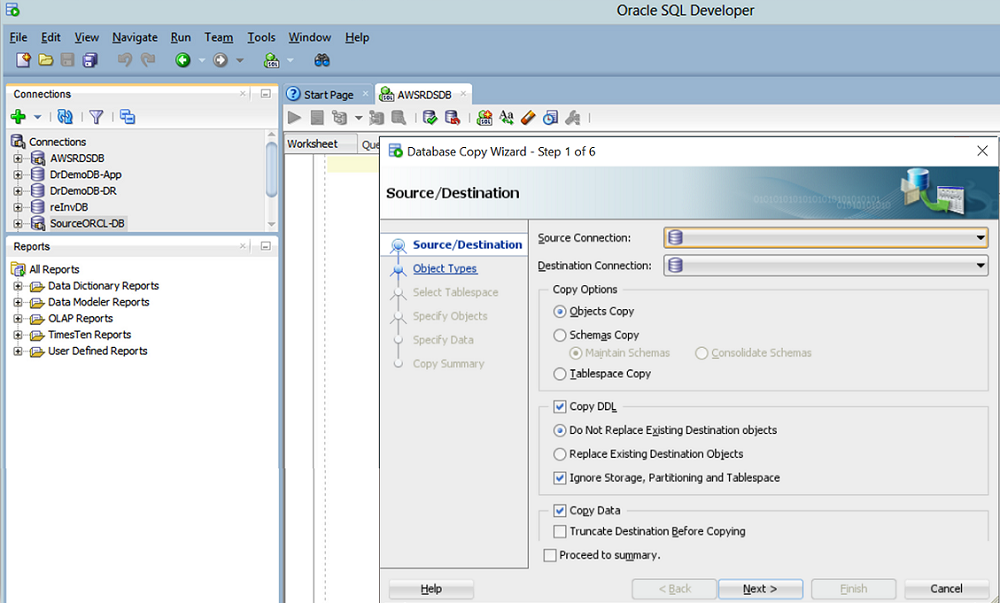Create a new connection with the green plus icon
1000x603 pixels.
20,117
